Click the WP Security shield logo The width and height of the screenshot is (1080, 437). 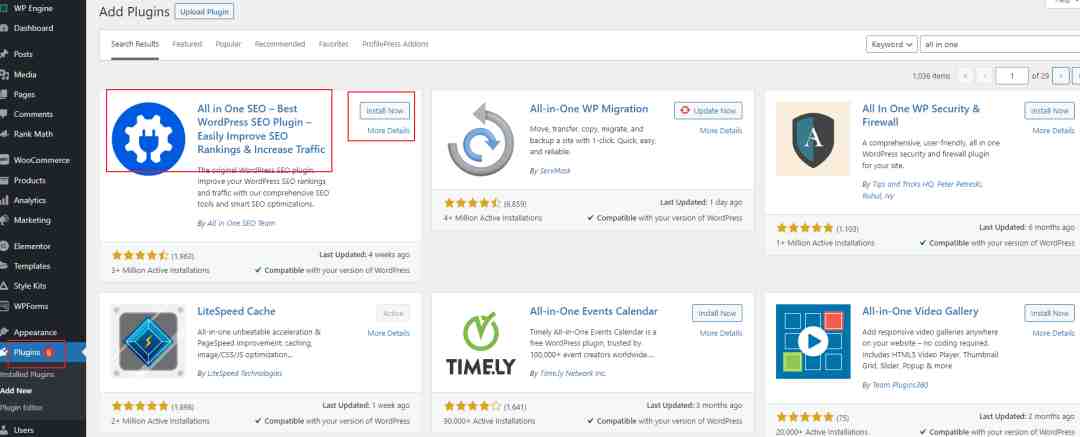tap(813, 139)
